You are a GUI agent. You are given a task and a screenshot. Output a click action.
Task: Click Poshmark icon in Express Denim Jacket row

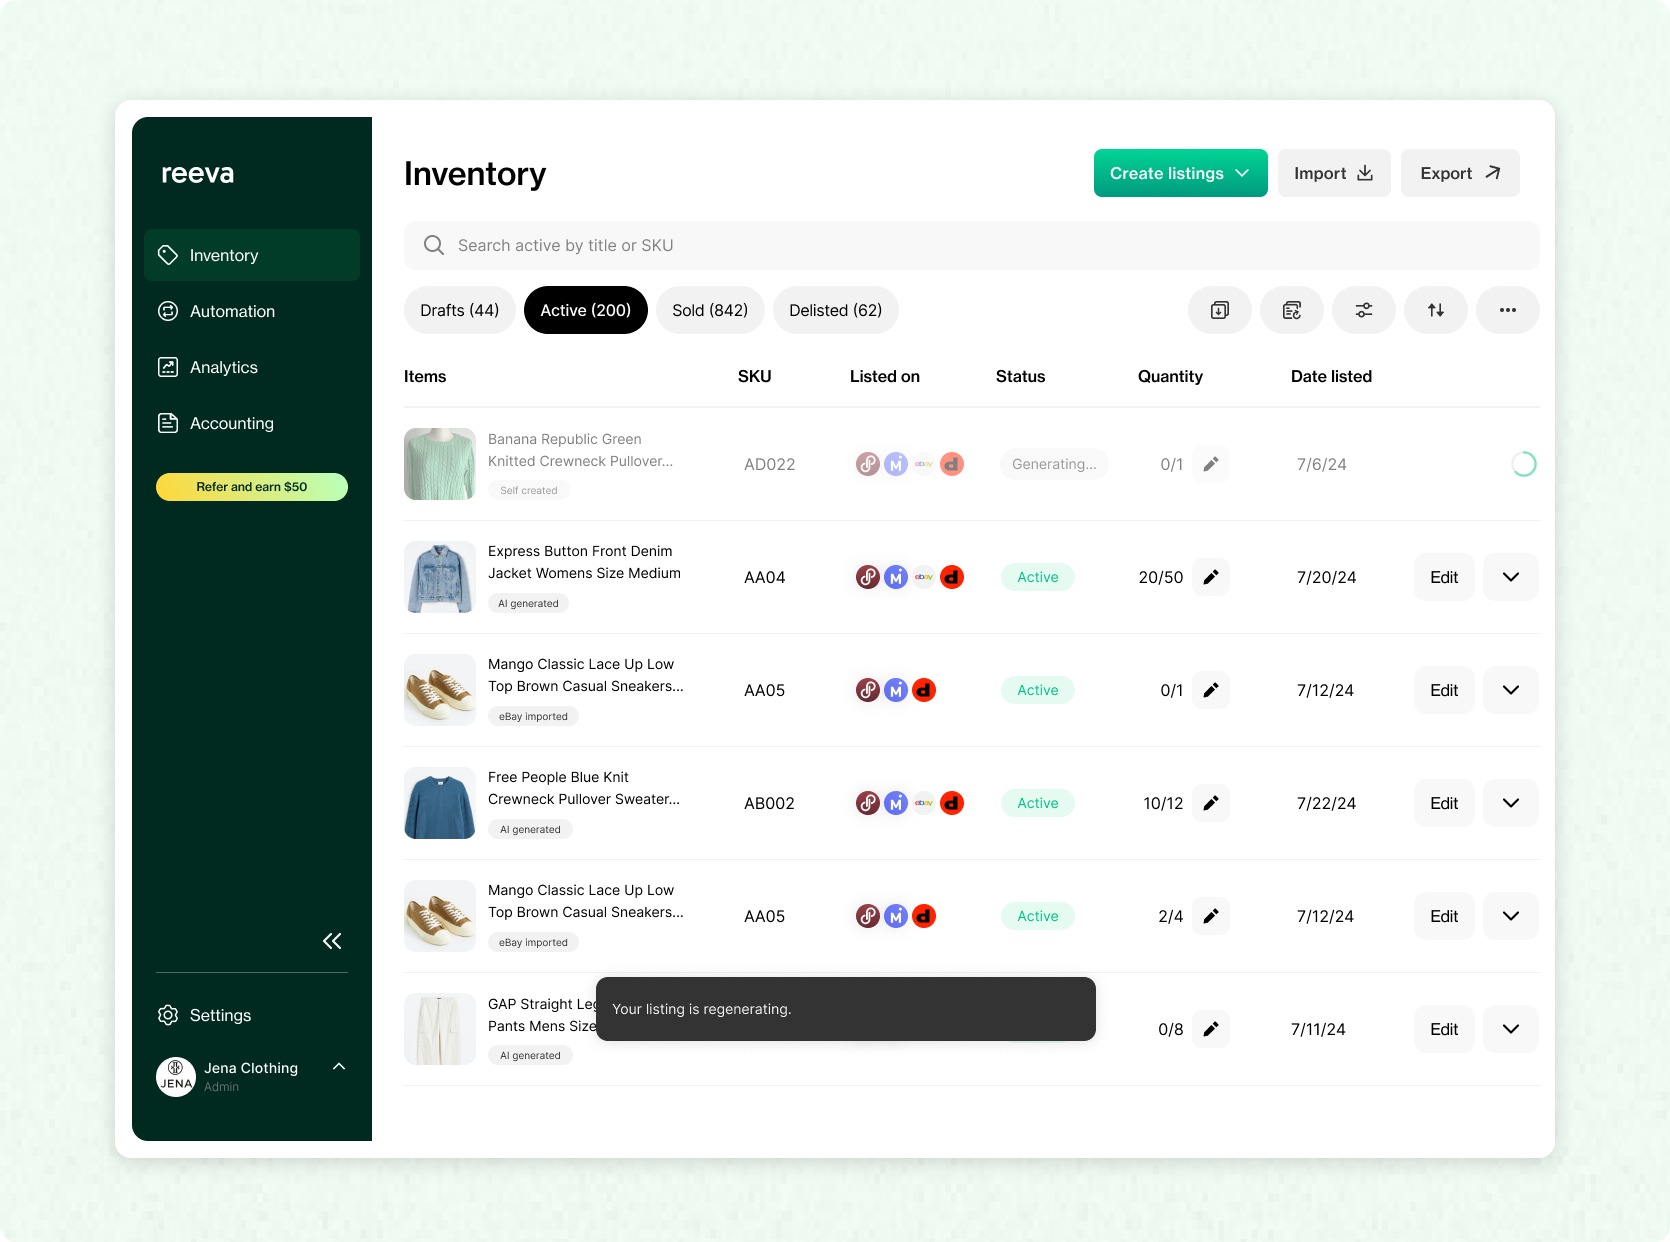tap(868, 577)
